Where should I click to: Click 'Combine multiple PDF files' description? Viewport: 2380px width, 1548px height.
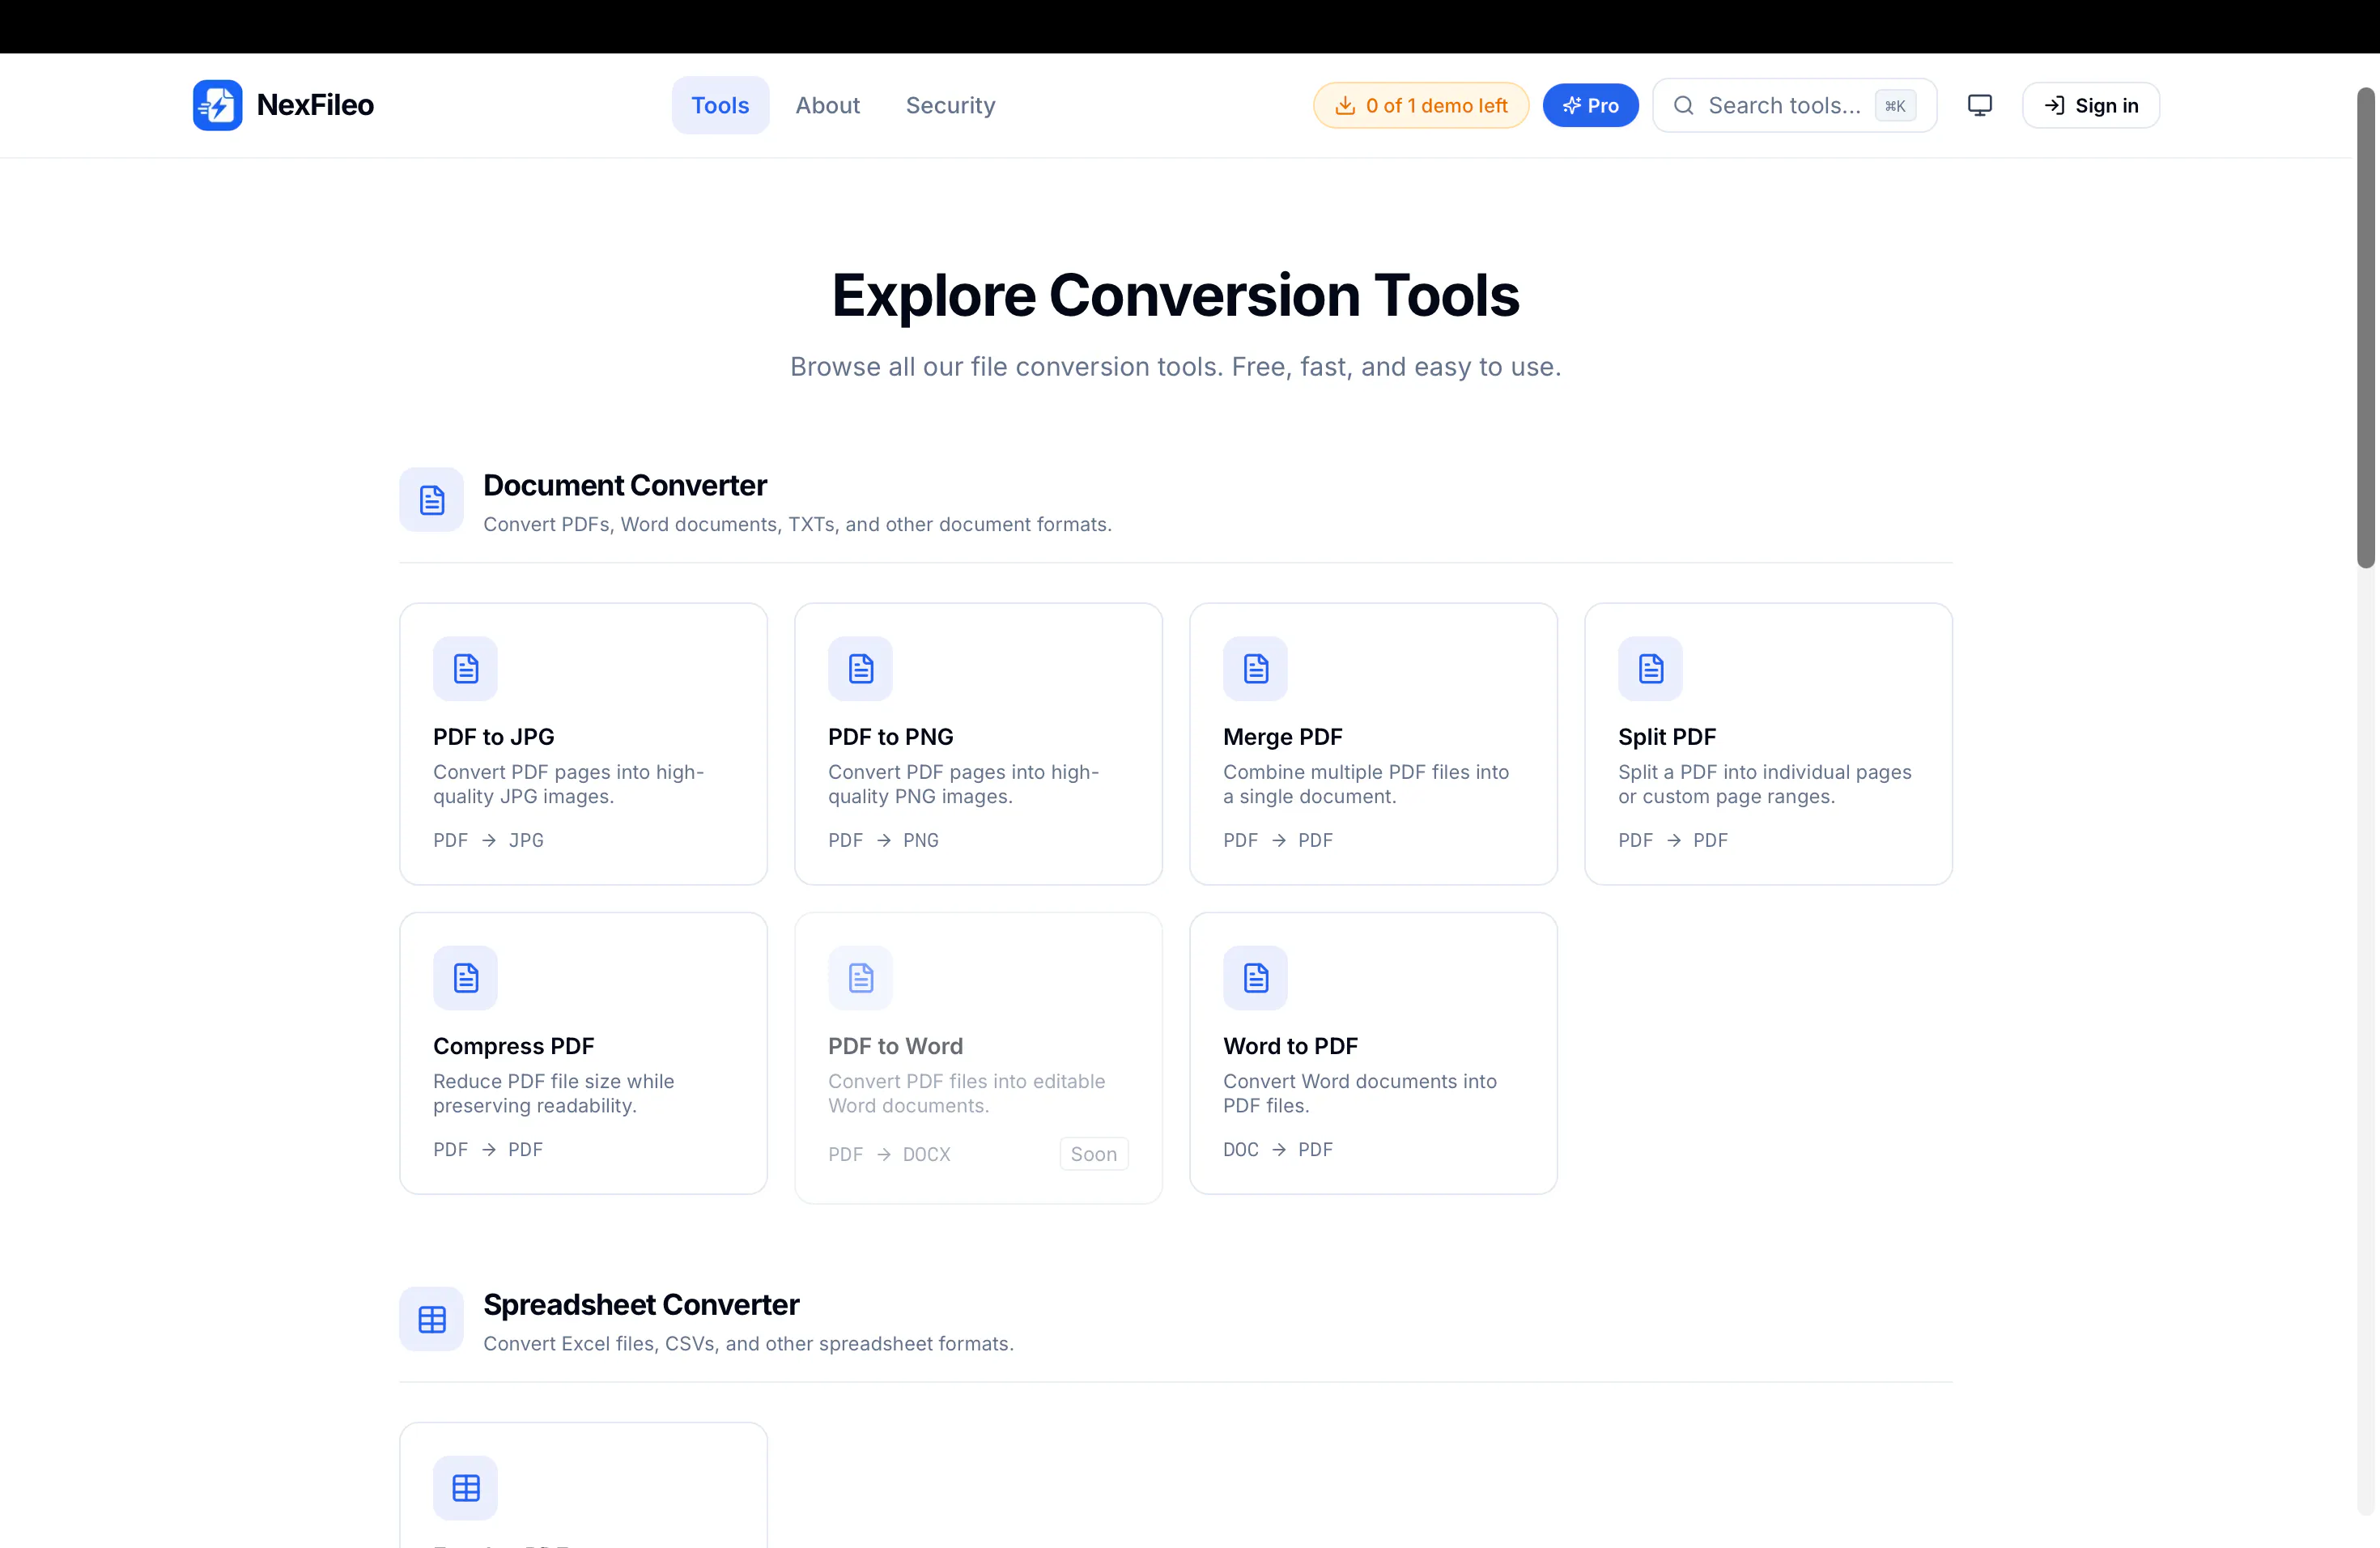[1366, 784]
